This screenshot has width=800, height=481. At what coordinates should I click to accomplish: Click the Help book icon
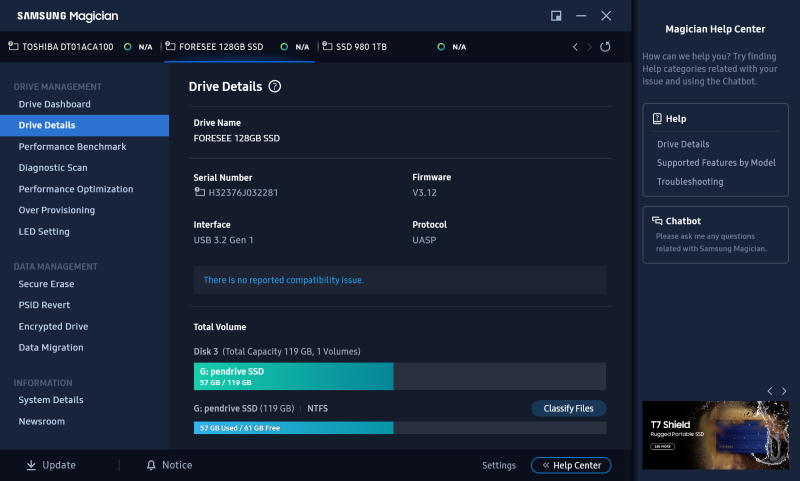657,118
